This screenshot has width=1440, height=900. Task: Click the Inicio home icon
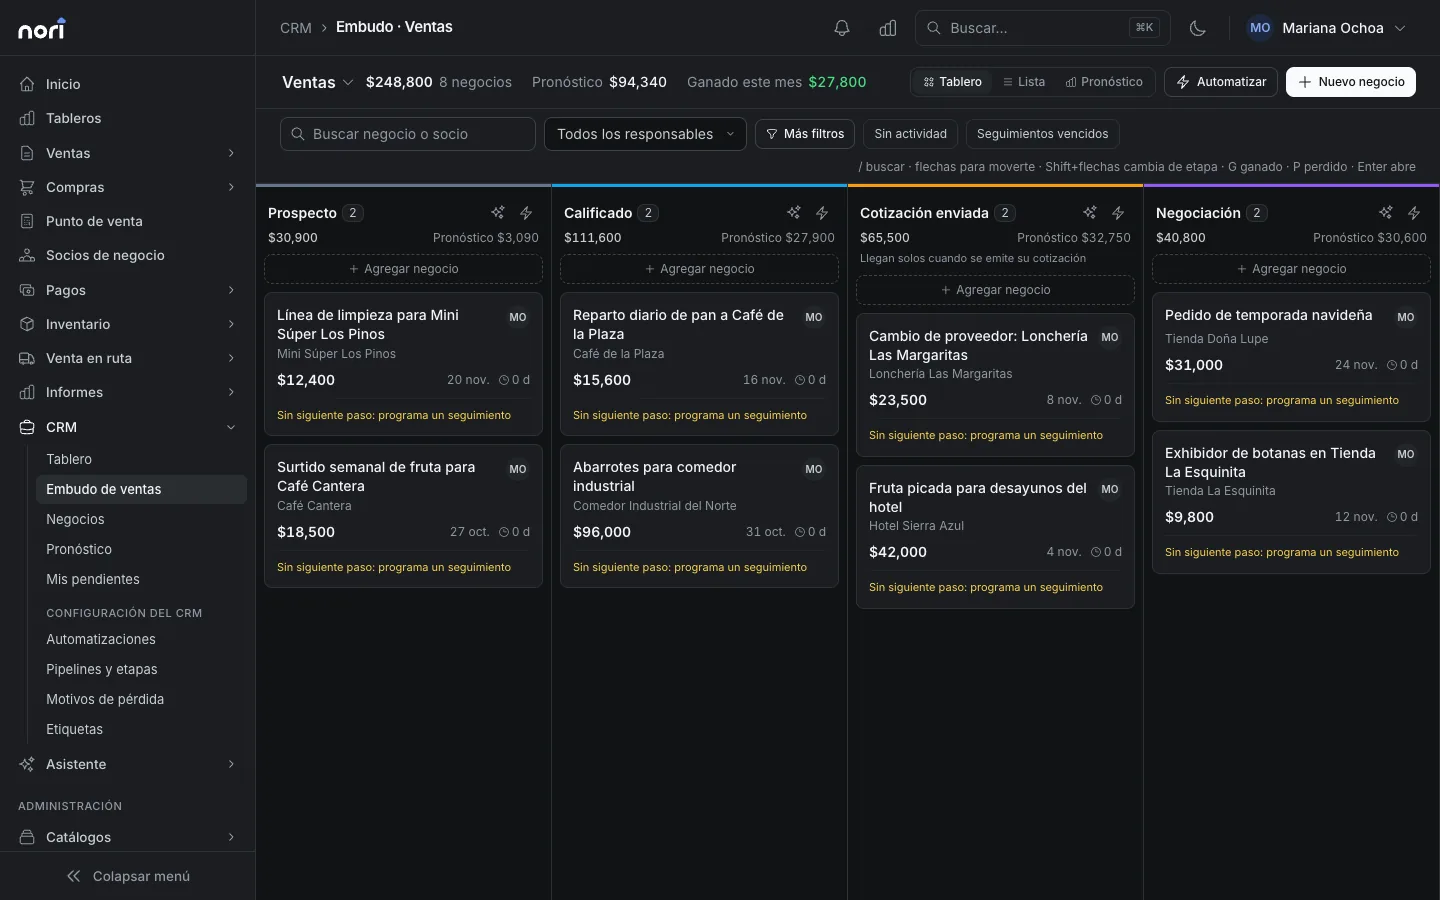click(28, 84)
